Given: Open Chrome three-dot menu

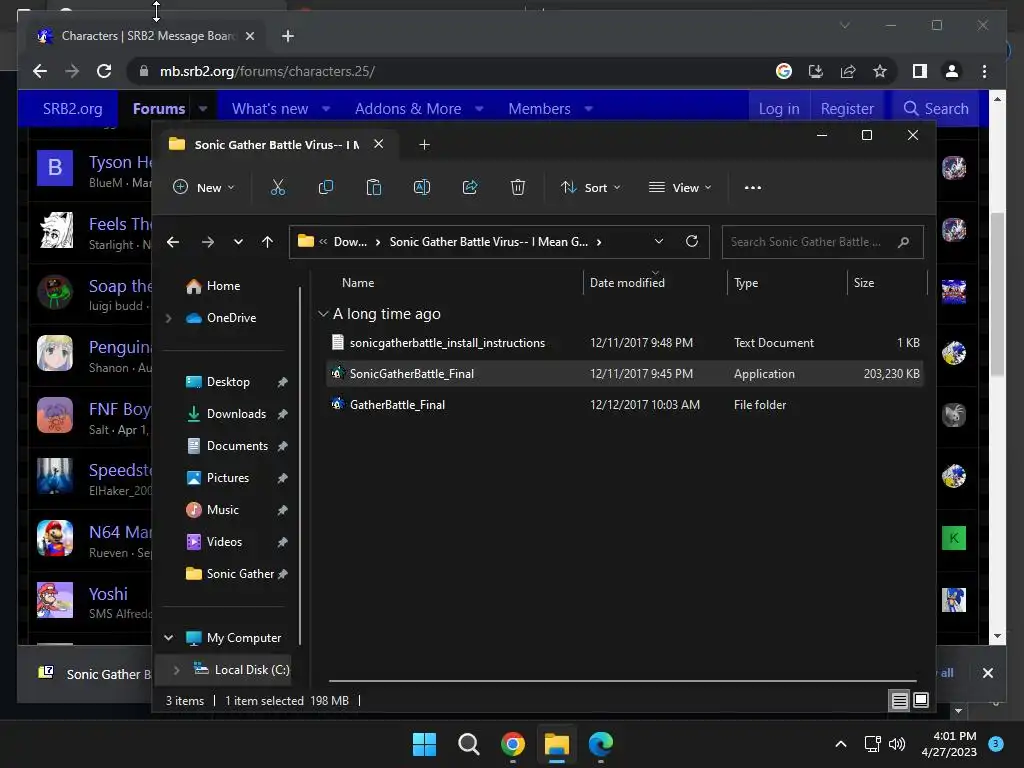Looking at the screenshot, I should click(984, 71).
